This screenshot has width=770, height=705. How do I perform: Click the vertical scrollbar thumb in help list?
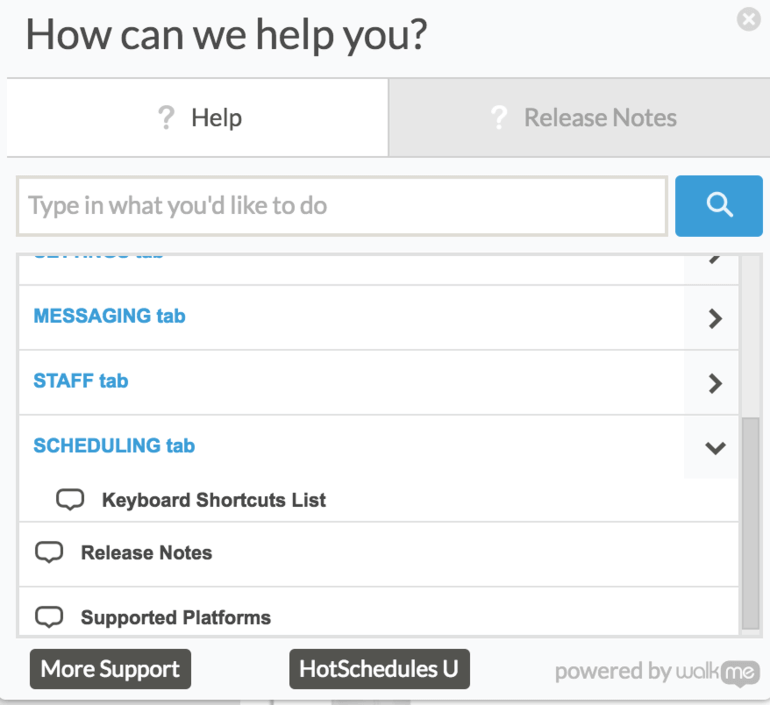[x=750, y=523]
